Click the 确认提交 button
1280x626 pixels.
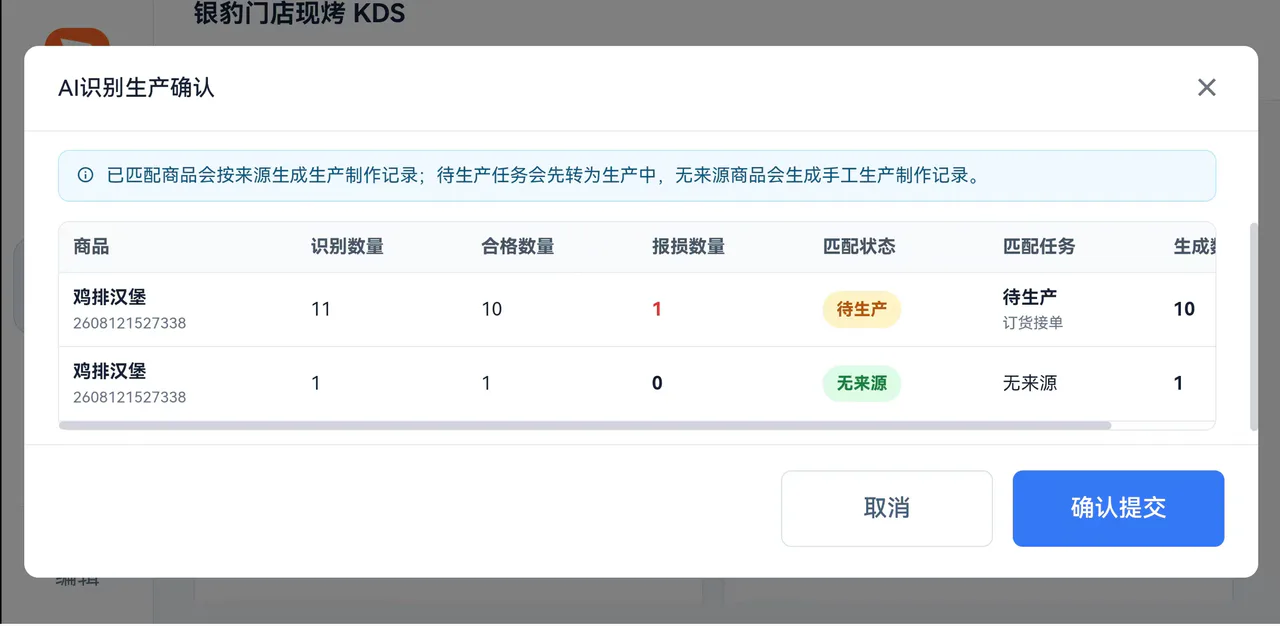click(x=1118, y=508)
